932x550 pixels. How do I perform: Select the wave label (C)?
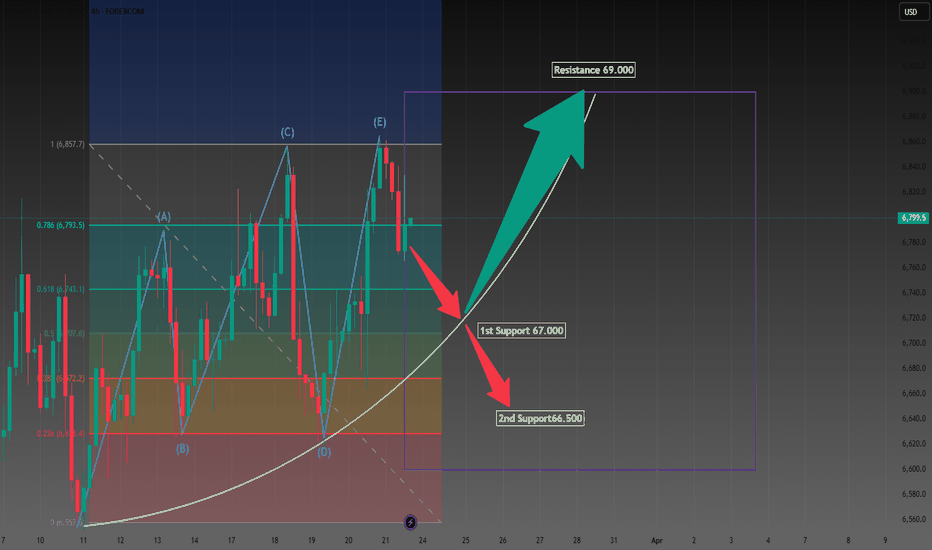(288, 132)
